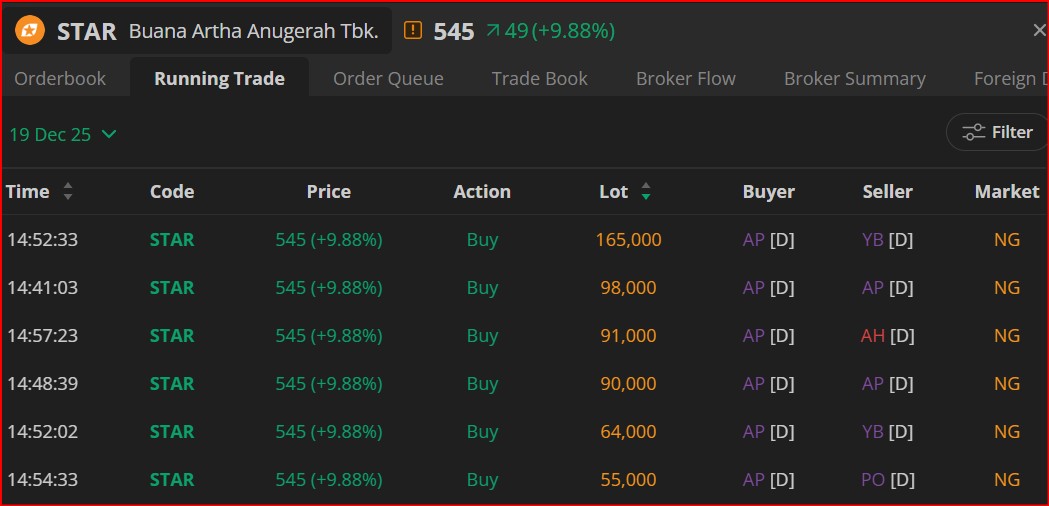Open the Broker Flow tab

coord(685,79)
